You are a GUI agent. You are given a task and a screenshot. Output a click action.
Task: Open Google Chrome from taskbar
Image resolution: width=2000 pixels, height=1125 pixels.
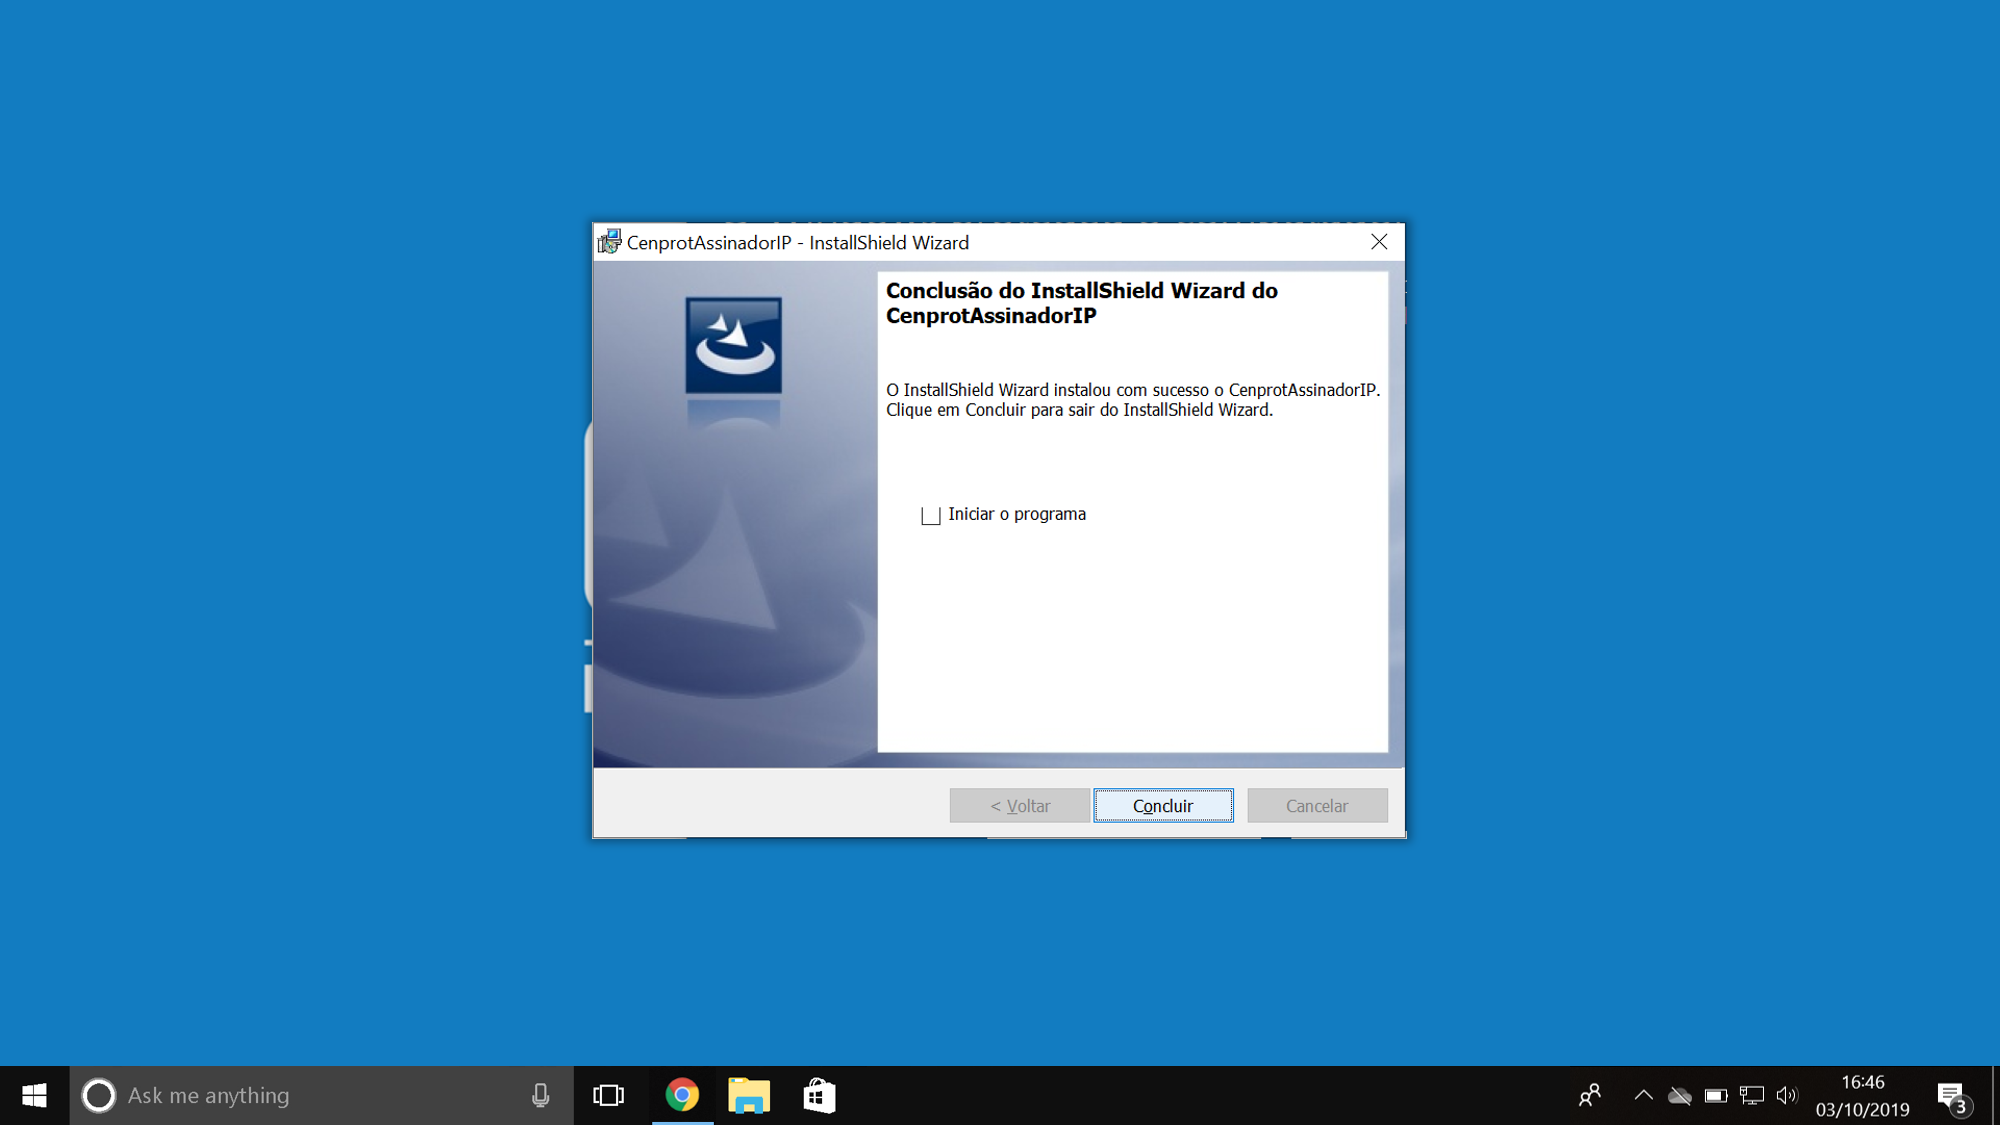[682, 1096]
